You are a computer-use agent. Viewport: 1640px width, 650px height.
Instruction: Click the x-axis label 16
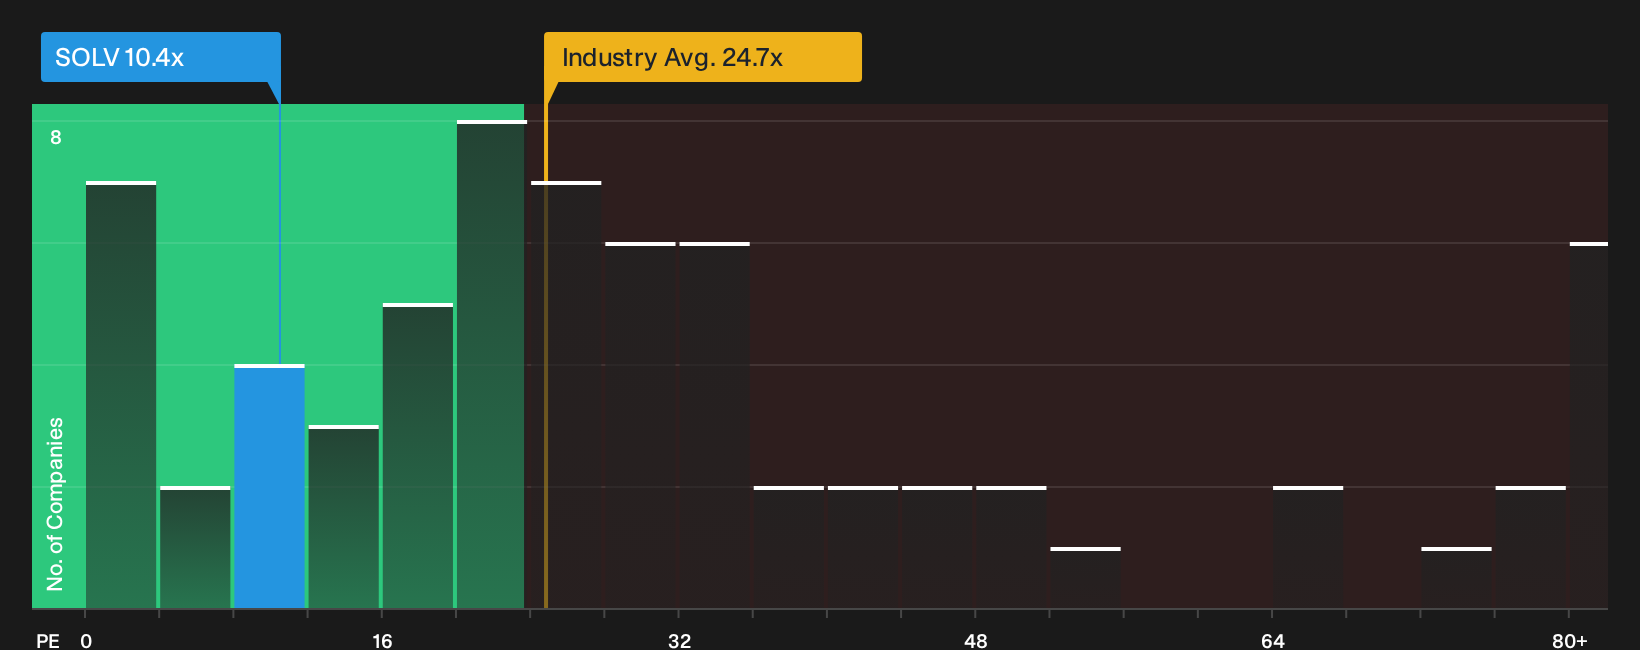click(382, 640)
